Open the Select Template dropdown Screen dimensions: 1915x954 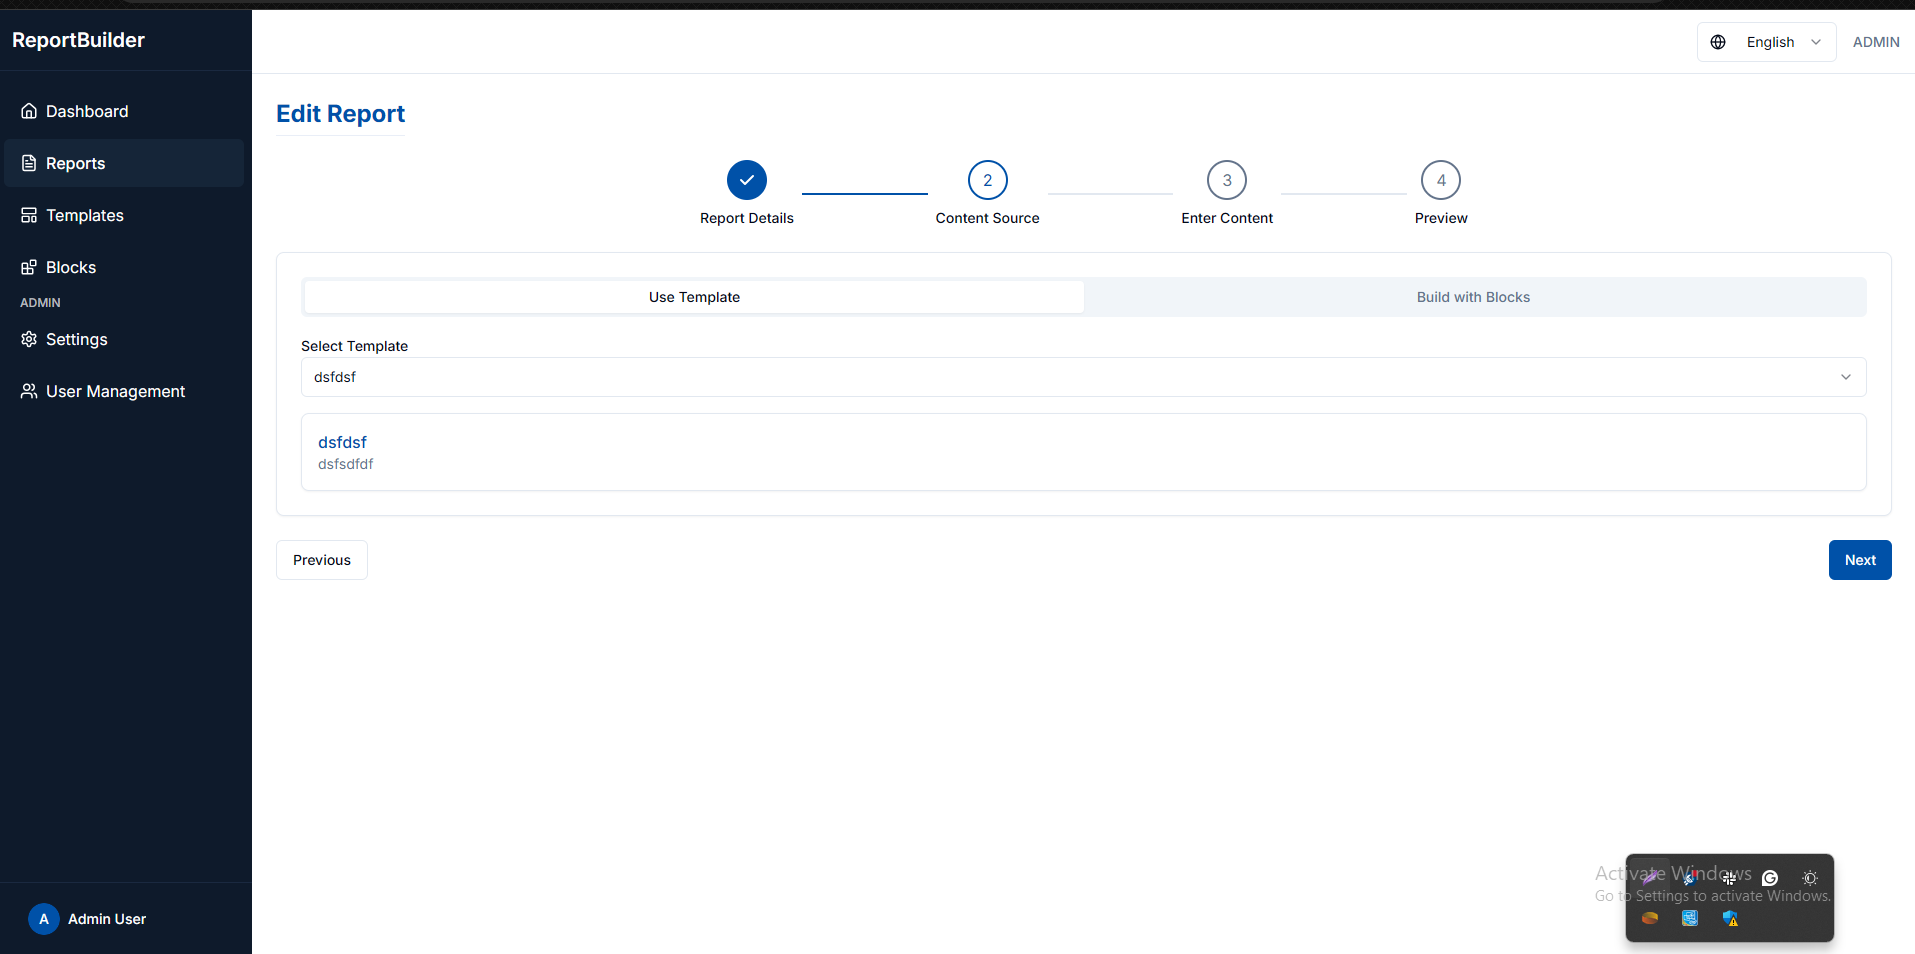coord(1082,377)
